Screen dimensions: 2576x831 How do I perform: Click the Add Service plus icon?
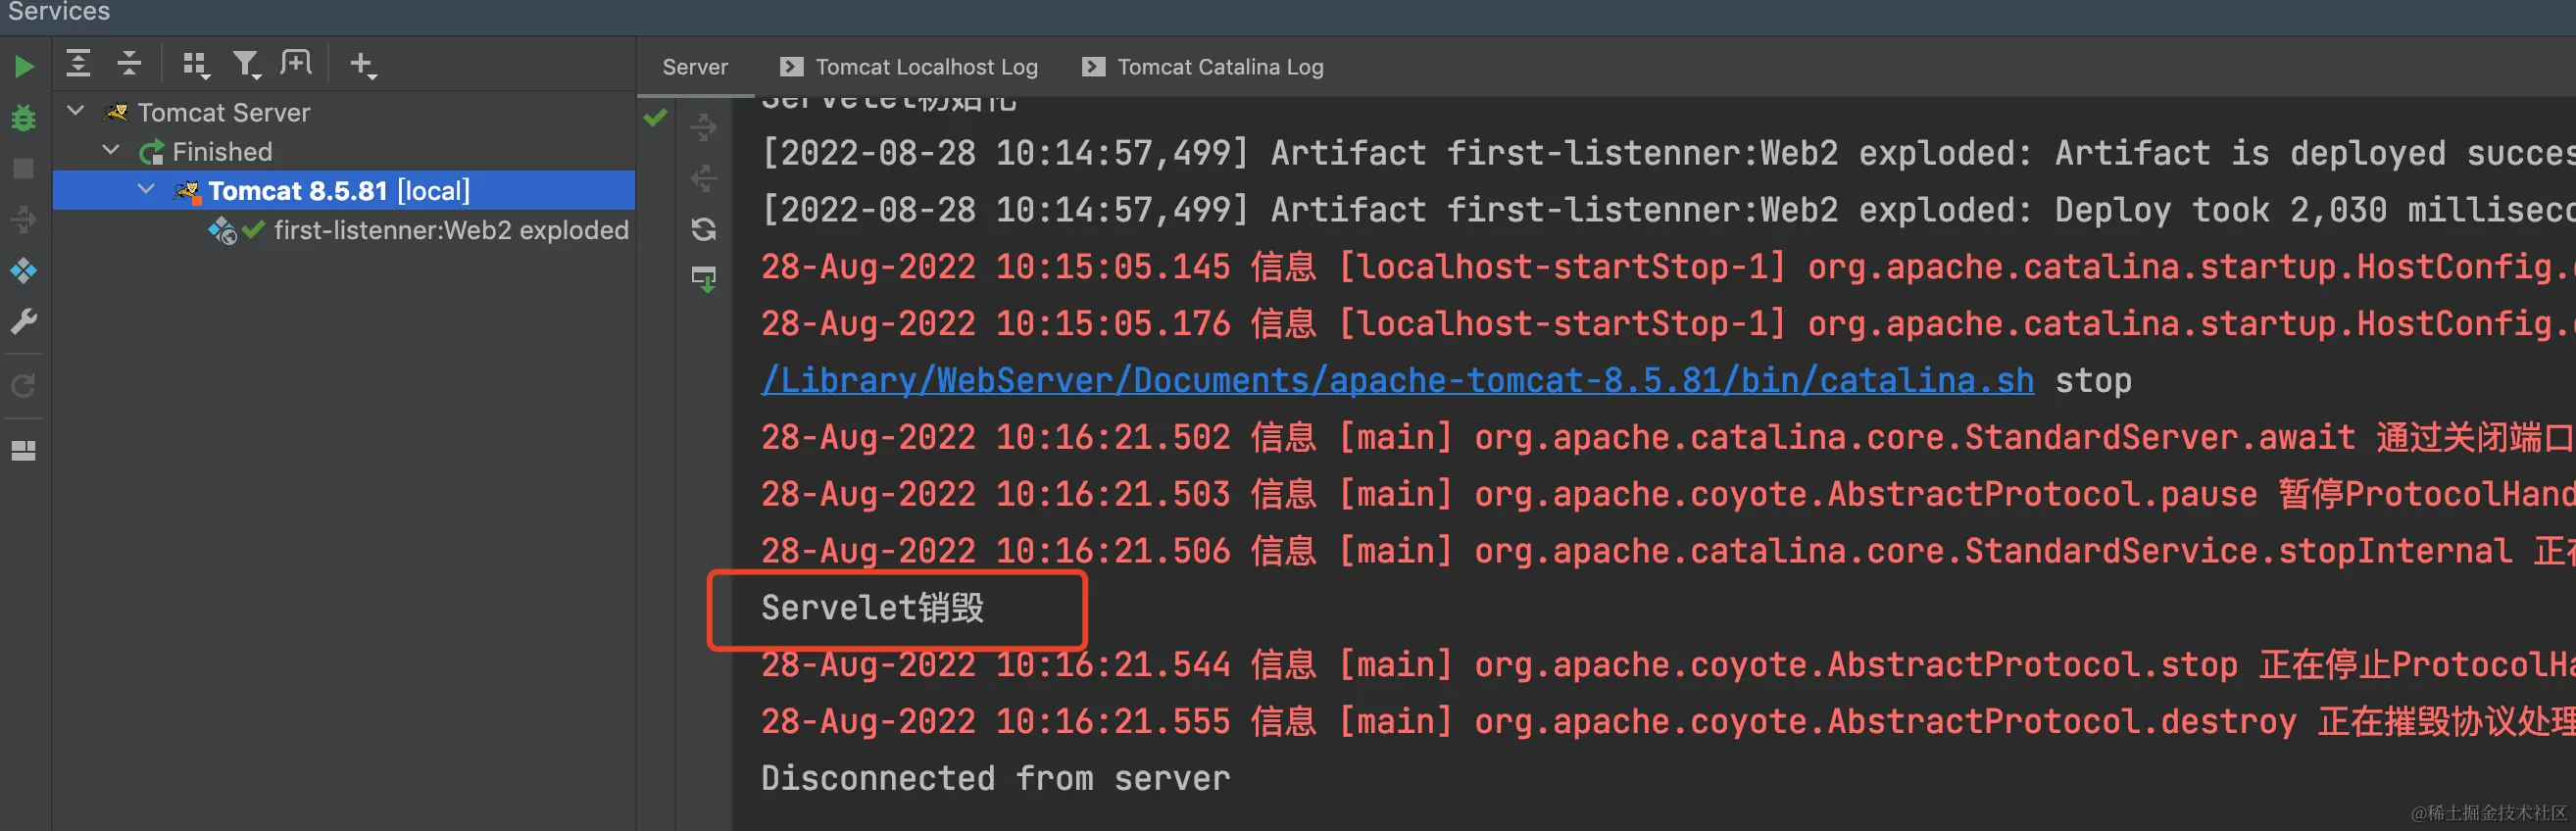(362, 65)
